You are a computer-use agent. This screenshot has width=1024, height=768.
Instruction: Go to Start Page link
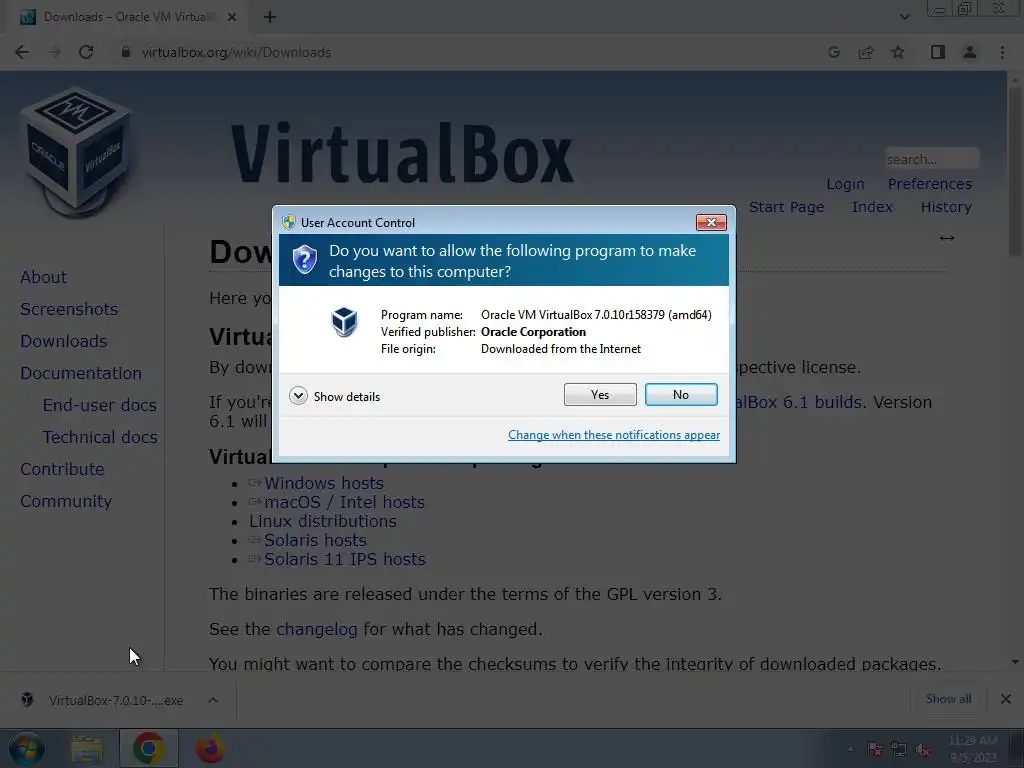coord(786,207)
